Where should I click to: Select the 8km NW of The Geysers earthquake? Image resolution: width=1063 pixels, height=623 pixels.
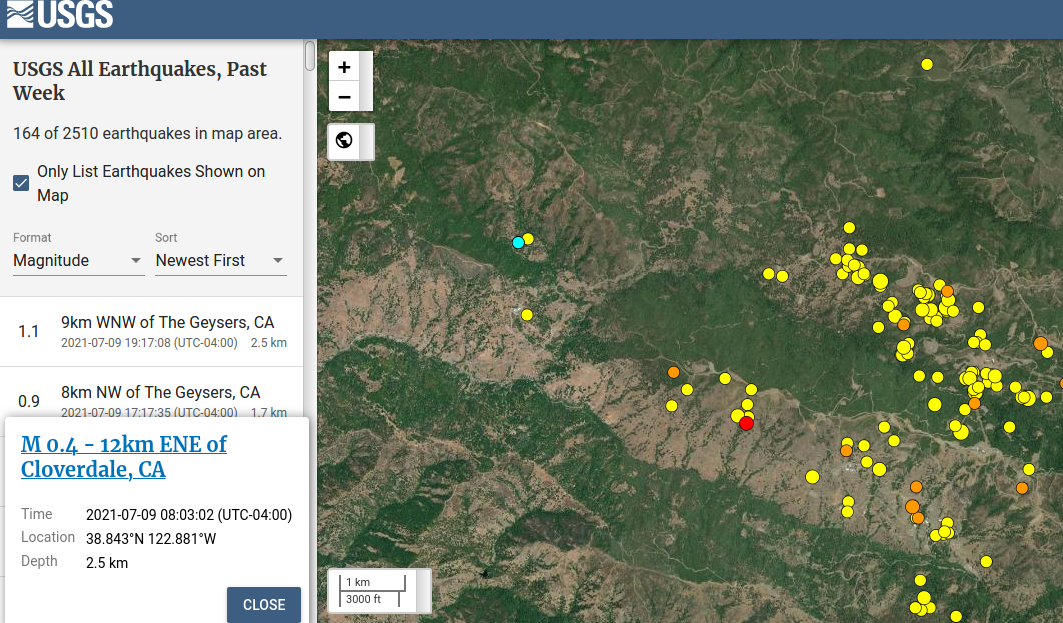(151, 393)
